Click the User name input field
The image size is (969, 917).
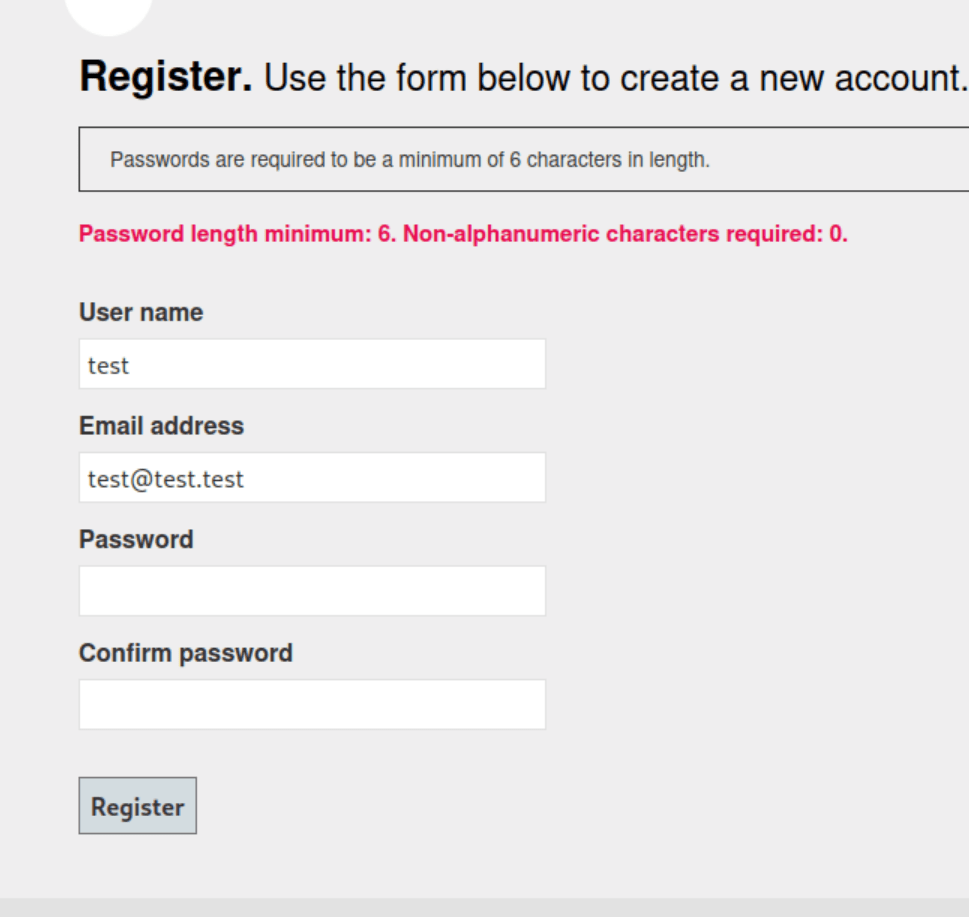(312, 364)
